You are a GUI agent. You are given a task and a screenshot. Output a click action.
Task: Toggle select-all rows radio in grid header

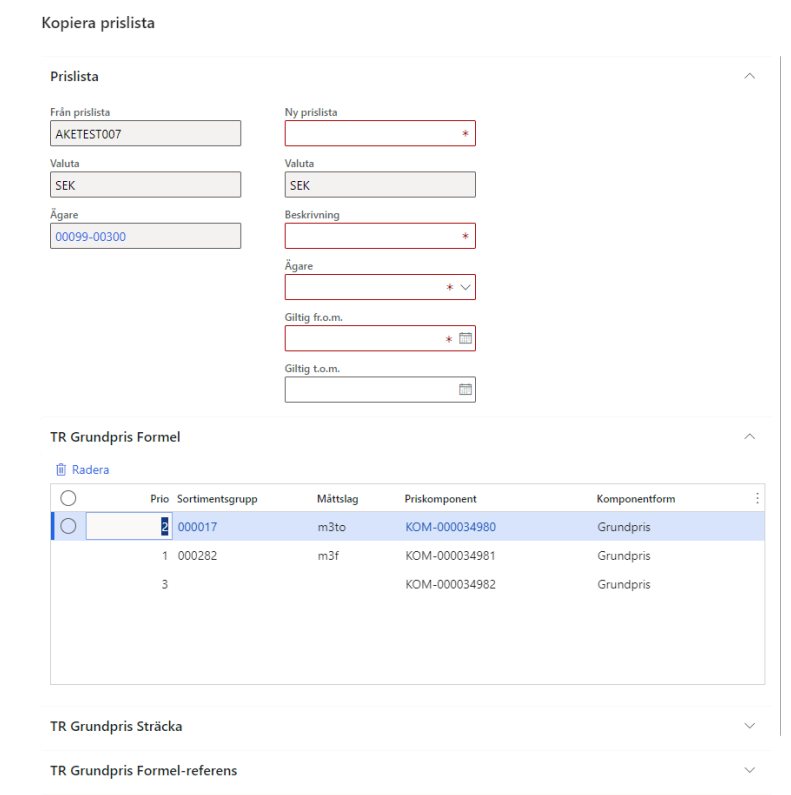(69, 498)
